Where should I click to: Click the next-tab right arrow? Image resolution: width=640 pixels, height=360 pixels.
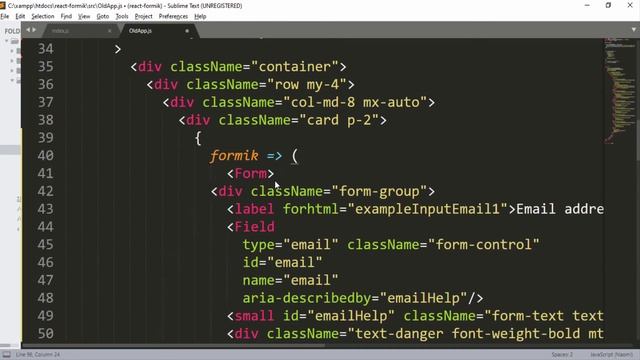(34, 30)
